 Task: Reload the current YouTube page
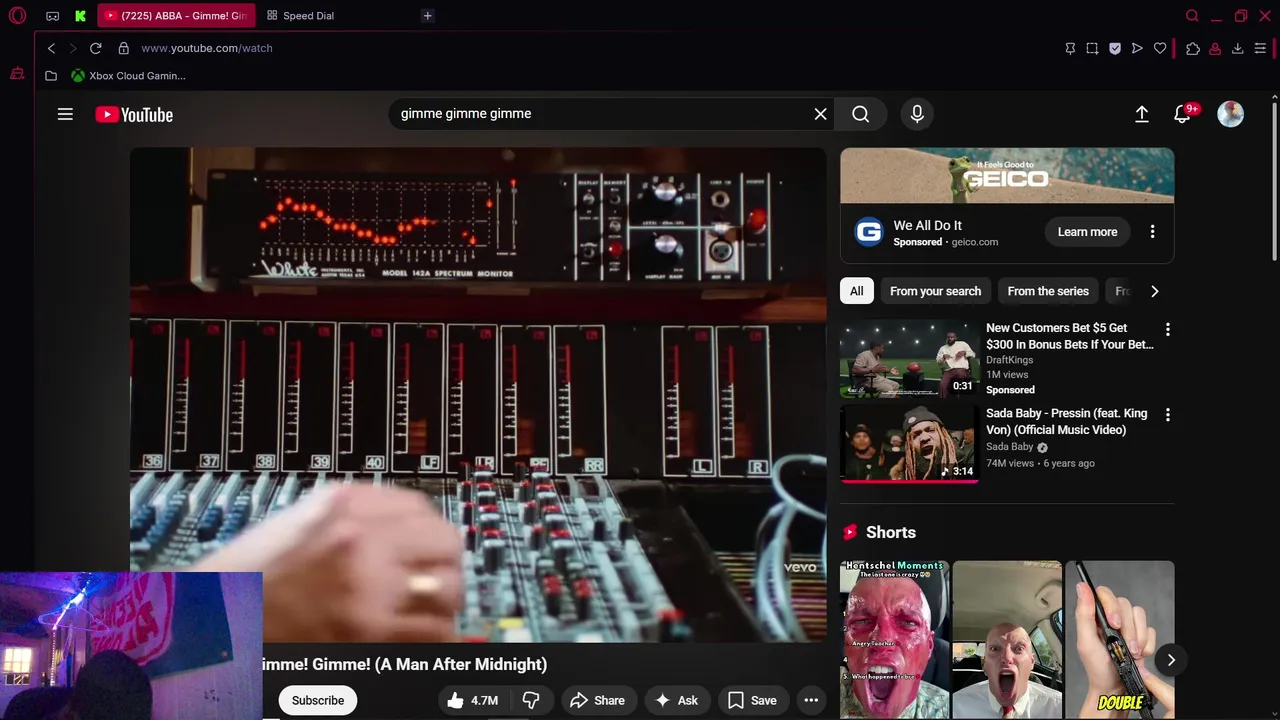pos(96,48)
